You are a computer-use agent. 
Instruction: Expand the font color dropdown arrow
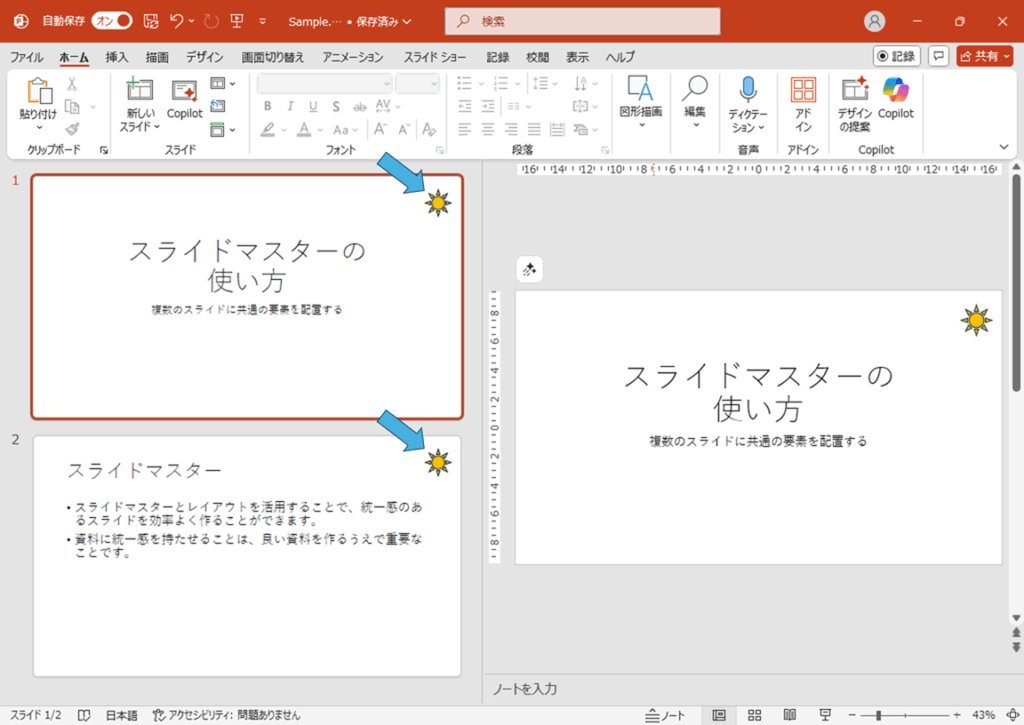[320, 130]
